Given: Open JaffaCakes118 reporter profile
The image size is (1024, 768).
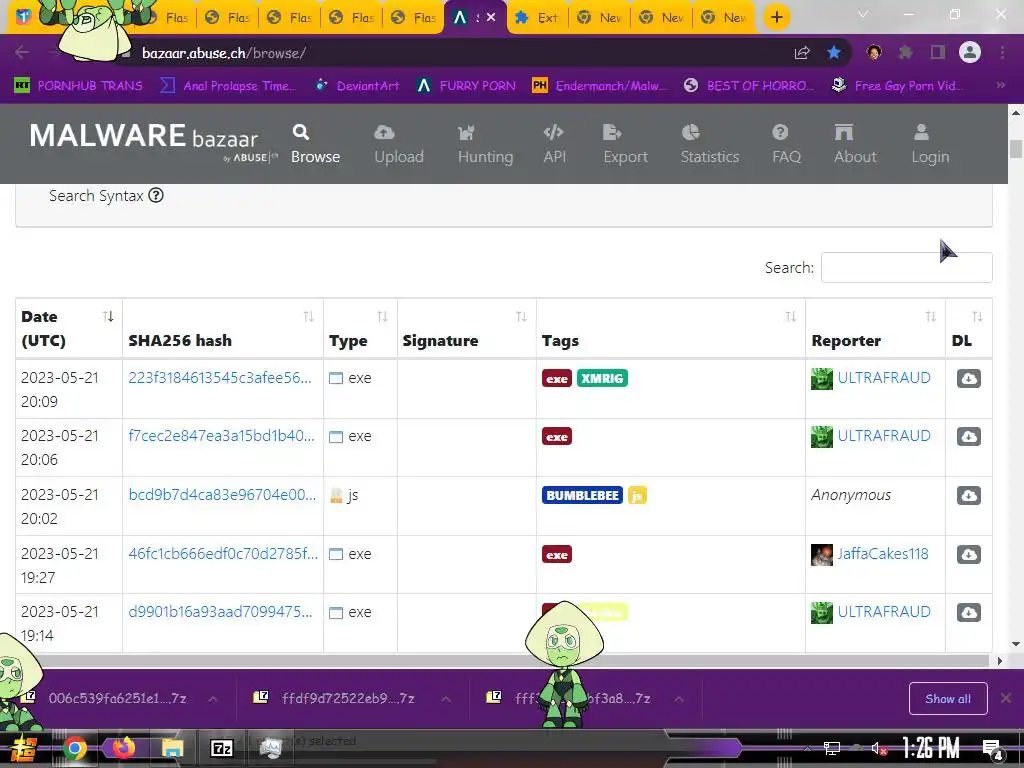Looking at the screenshot, I should click(x=882, y=554).
